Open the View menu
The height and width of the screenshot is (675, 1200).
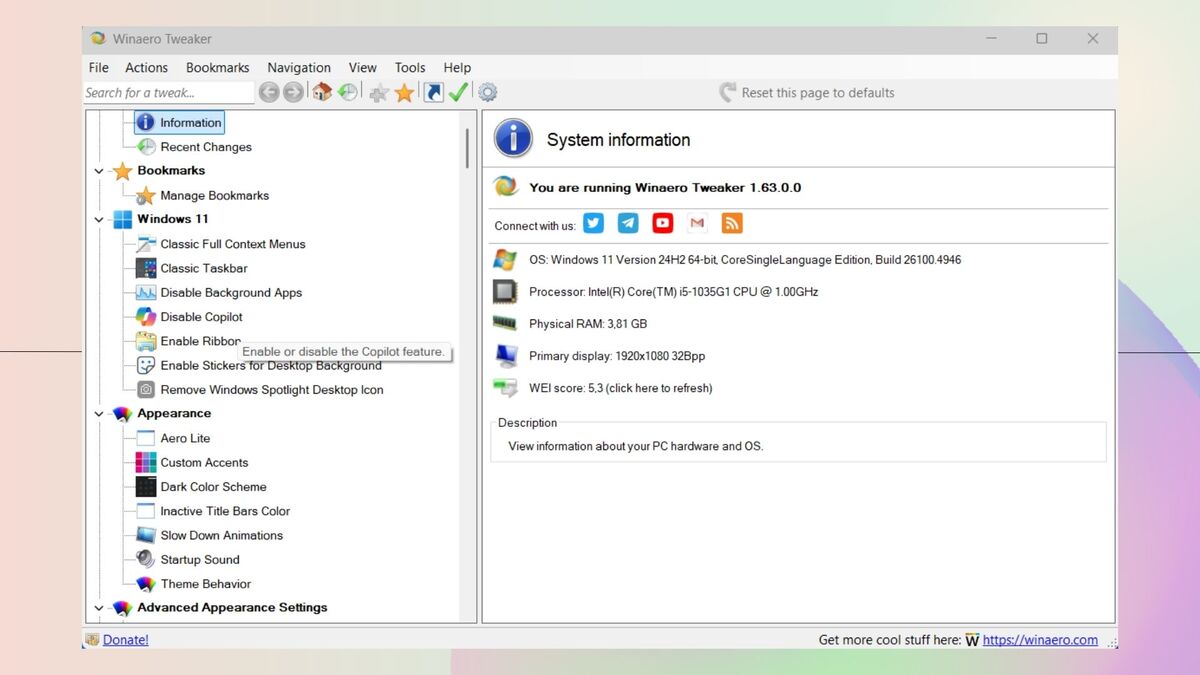click(362, 67)
